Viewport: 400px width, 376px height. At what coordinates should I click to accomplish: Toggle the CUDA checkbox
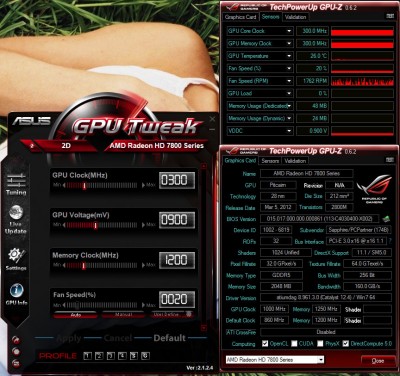tap(294, 343)
